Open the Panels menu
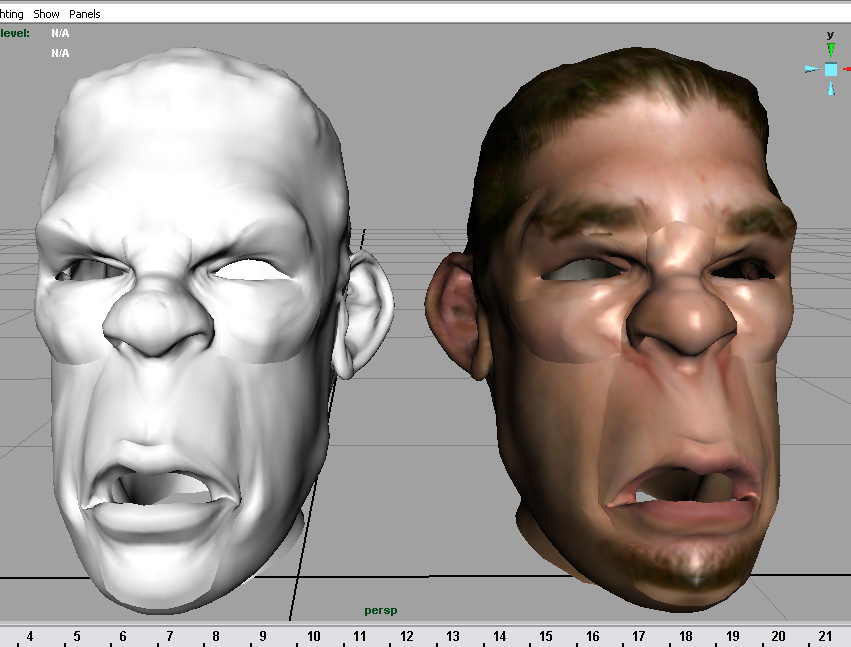 click(x=85, y=14)
